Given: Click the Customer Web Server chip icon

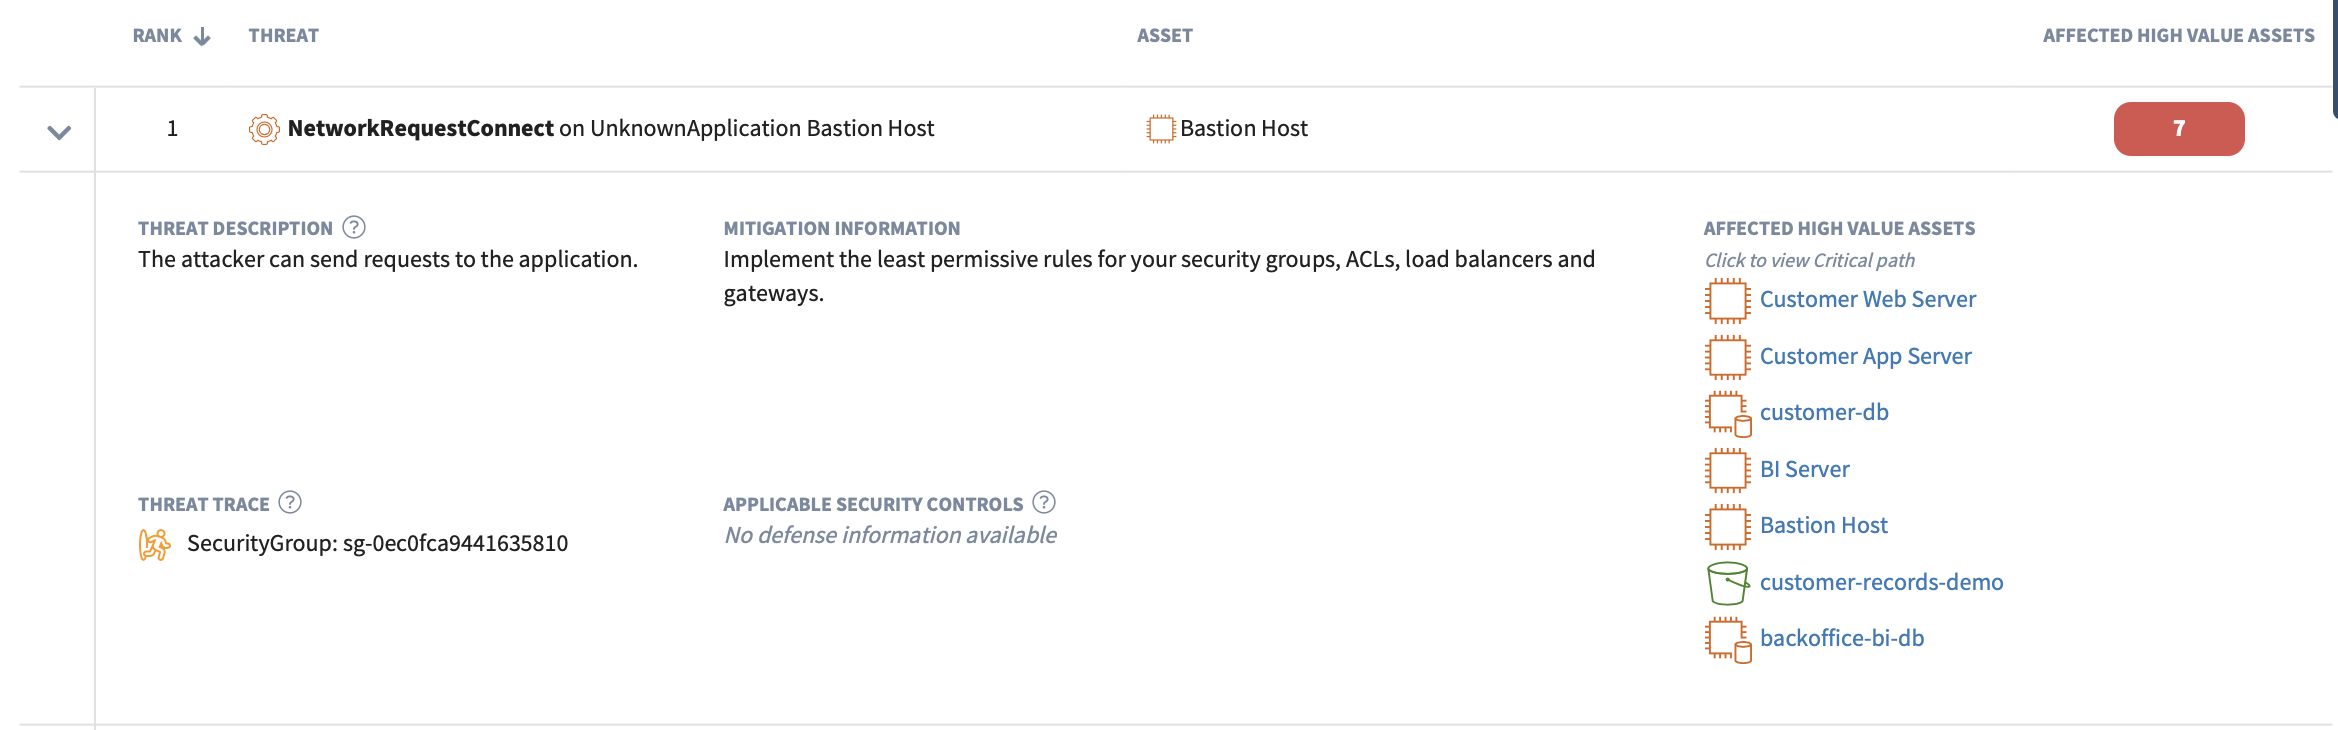Looking at the screenshot, I should (1727, 300).
